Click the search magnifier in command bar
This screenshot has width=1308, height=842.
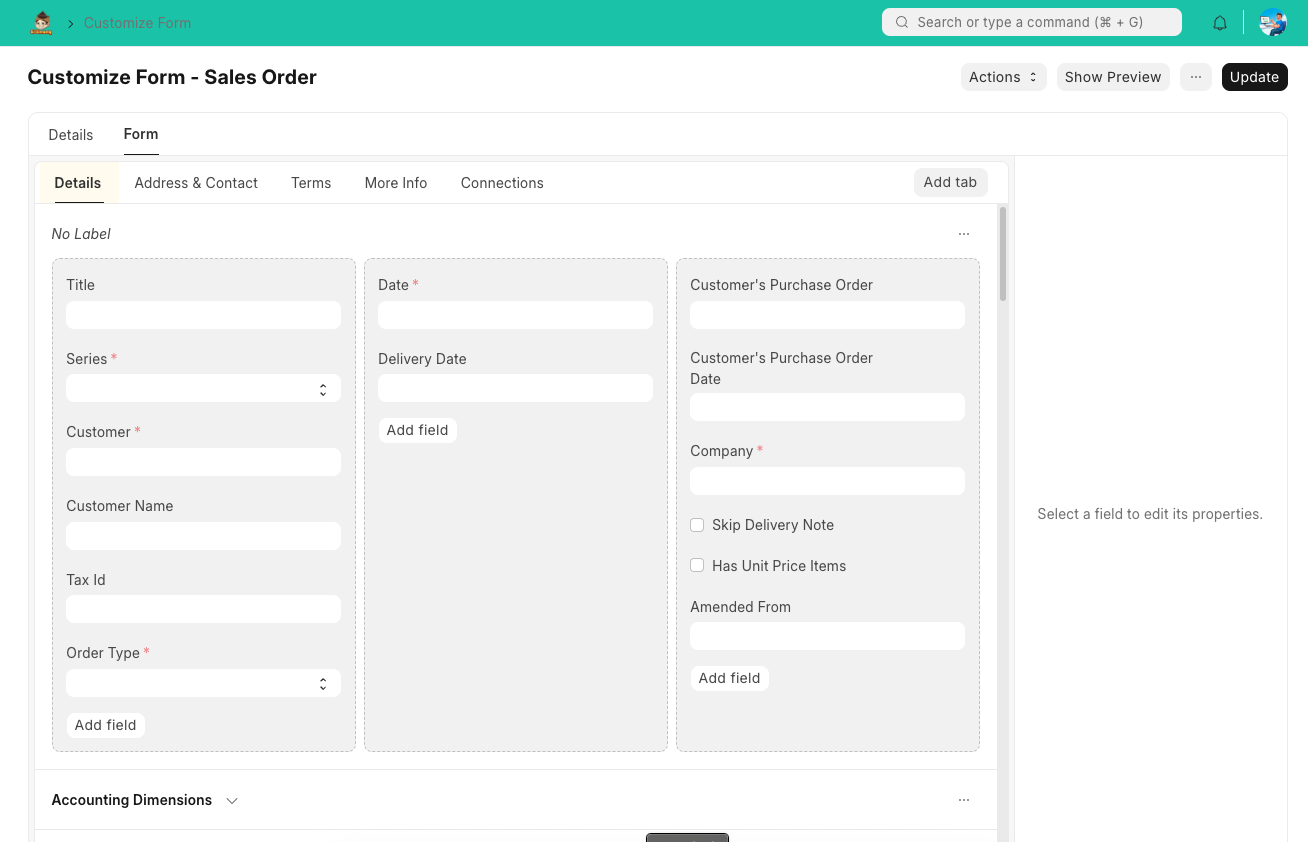coord(901,21)
